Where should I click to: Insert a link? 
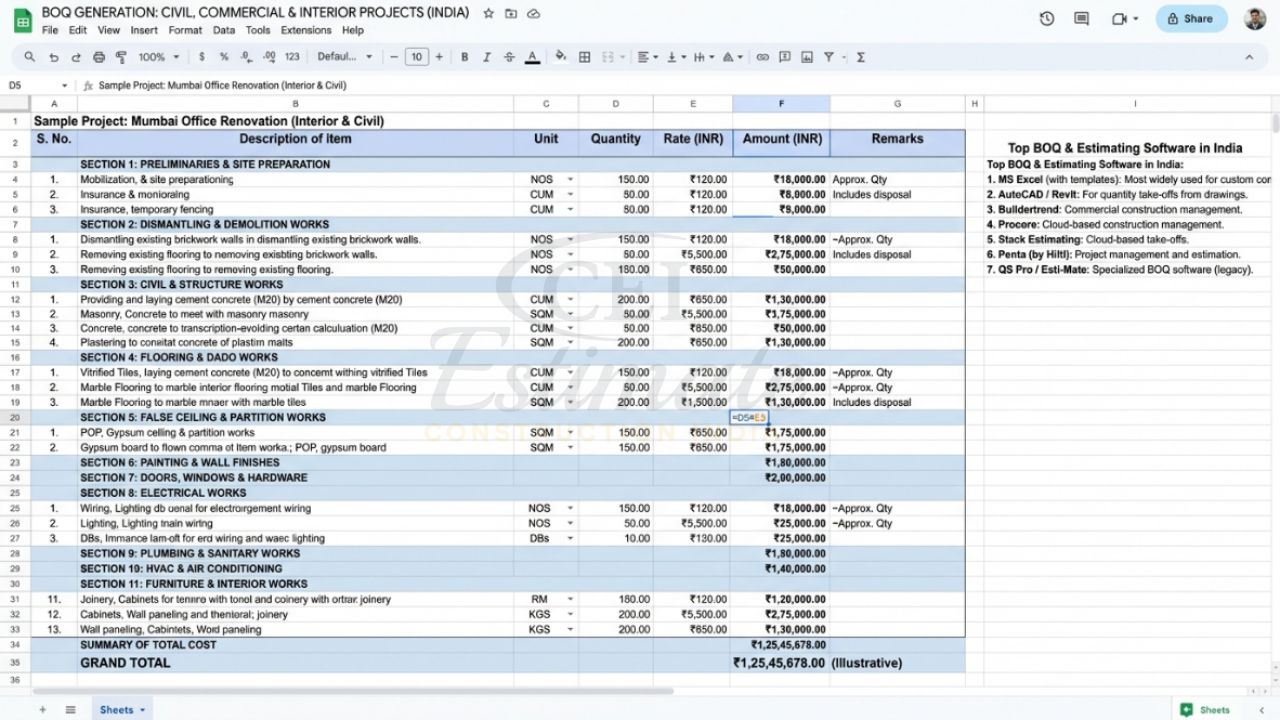[762, 57]
